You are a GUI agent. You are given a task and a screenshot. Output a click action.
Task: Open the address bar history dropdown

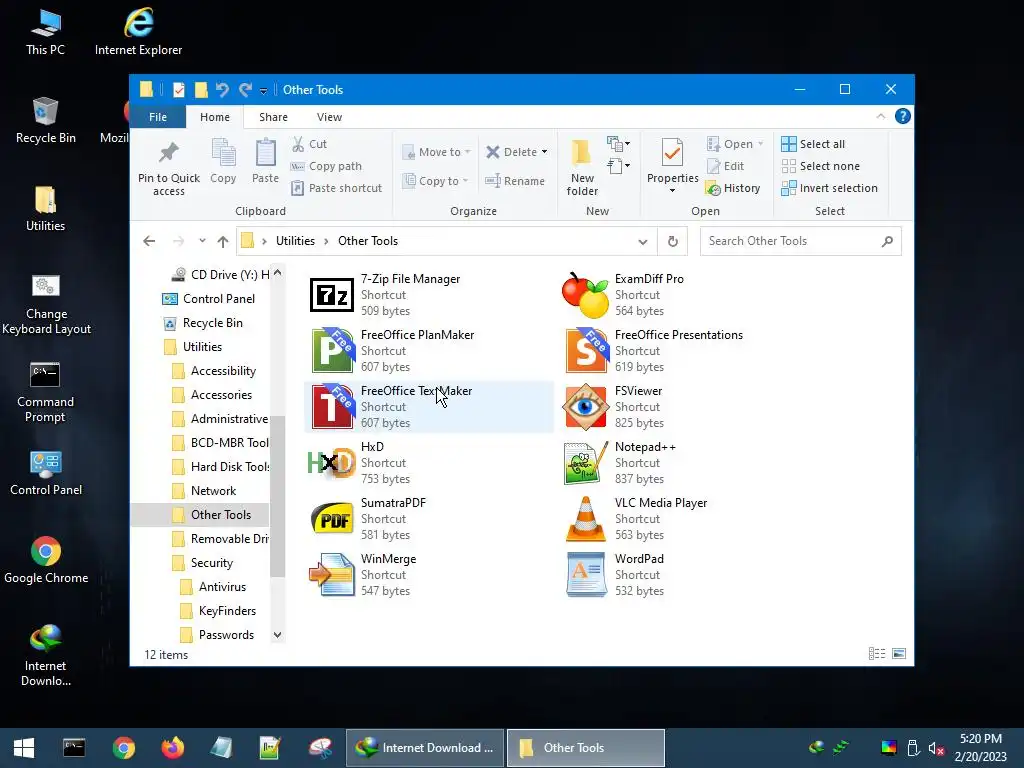coord(643,242)
